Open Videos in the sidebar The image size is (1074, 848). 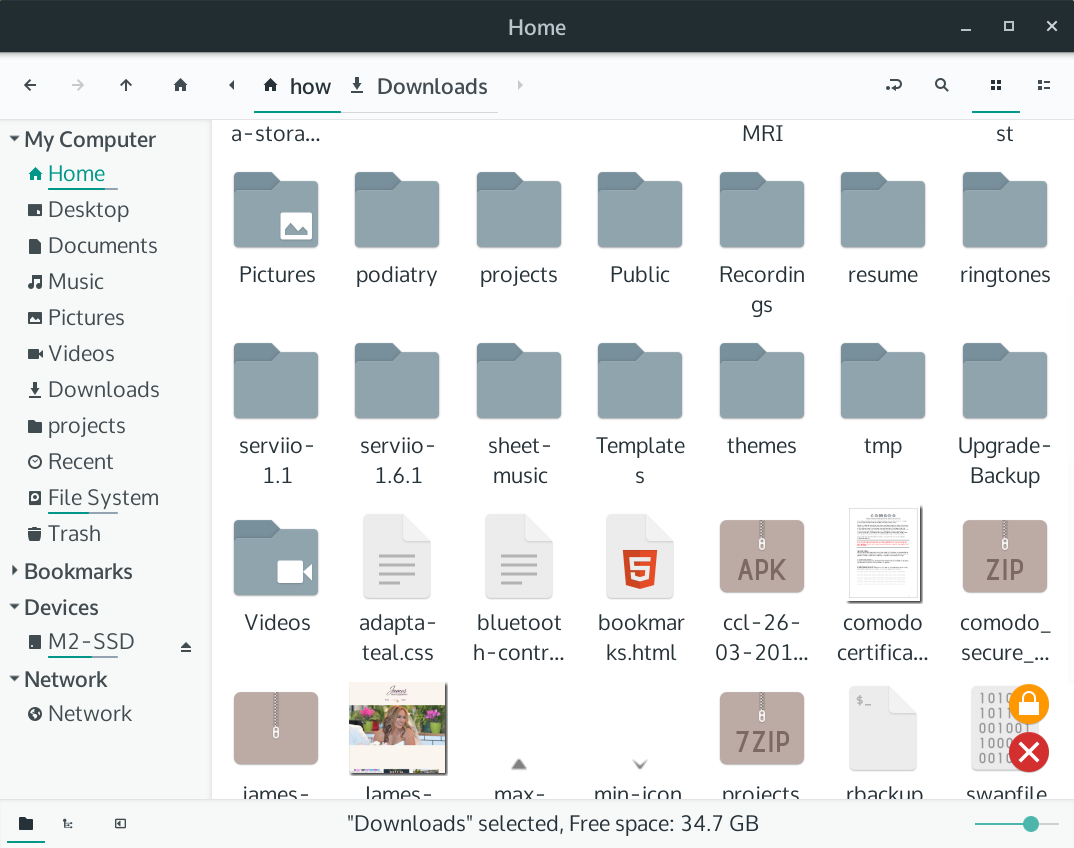(x=71, y=353)
